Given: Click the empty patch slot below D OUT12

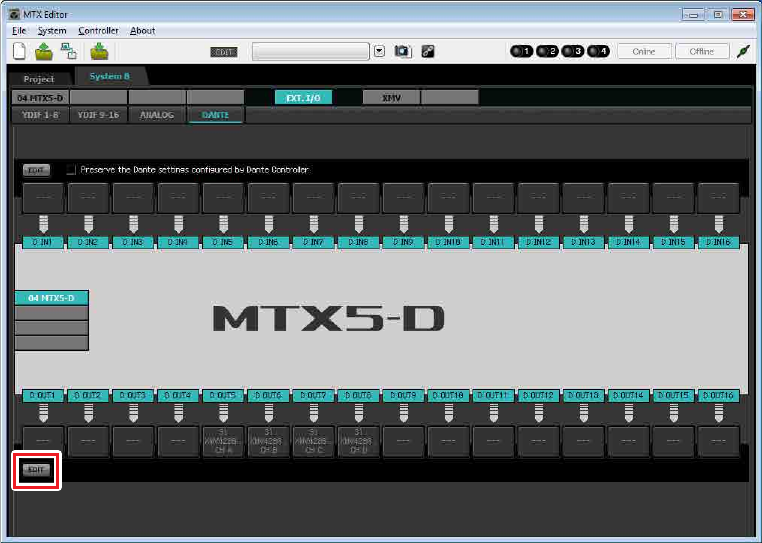Looking at the screenshot, I should [538, 441].
